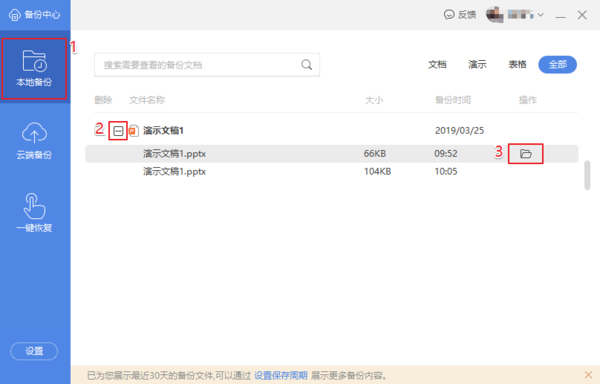Screen dimensions: 600x384
Task: Open 一键恢复 one-click restore
Action: tap(34, 213)
